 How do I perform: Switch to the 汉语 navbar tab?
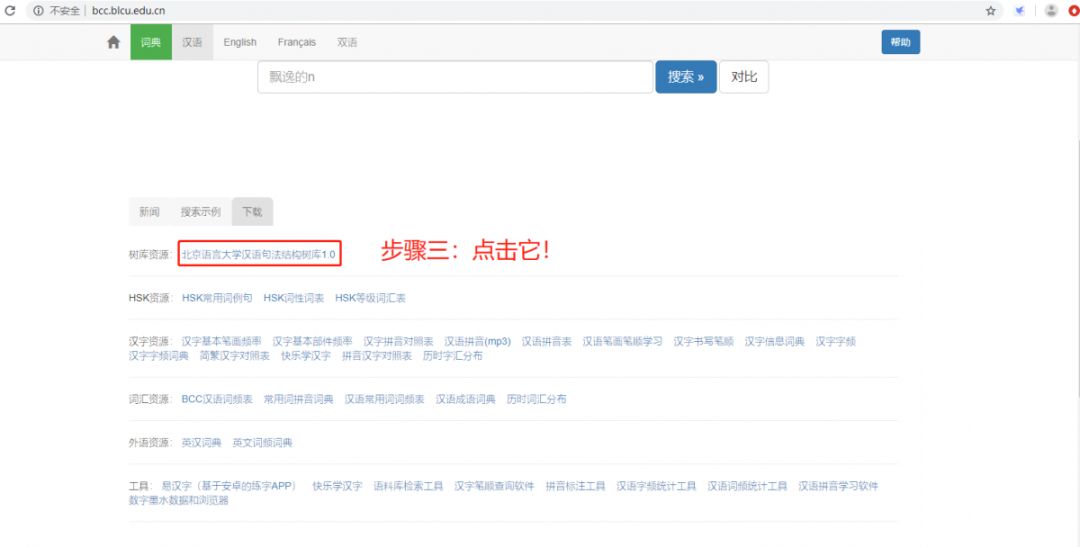(x=192, y=42)
